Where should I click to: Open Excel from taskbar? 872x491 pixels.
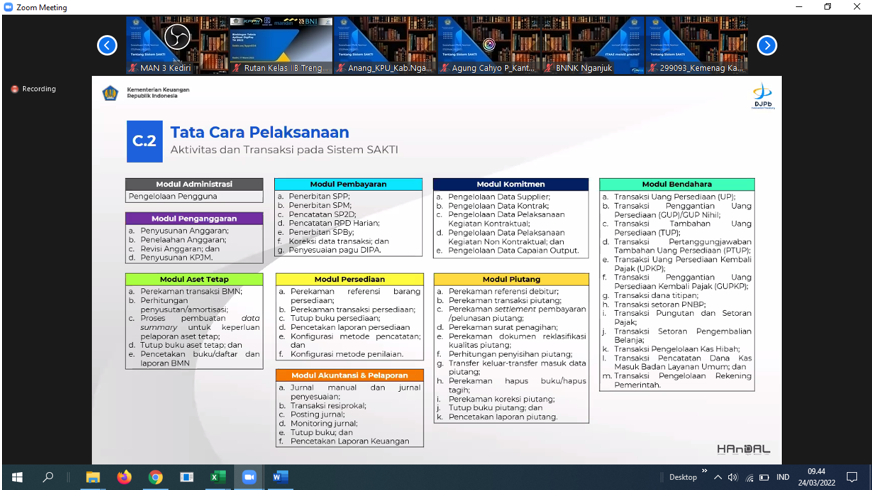217,477
